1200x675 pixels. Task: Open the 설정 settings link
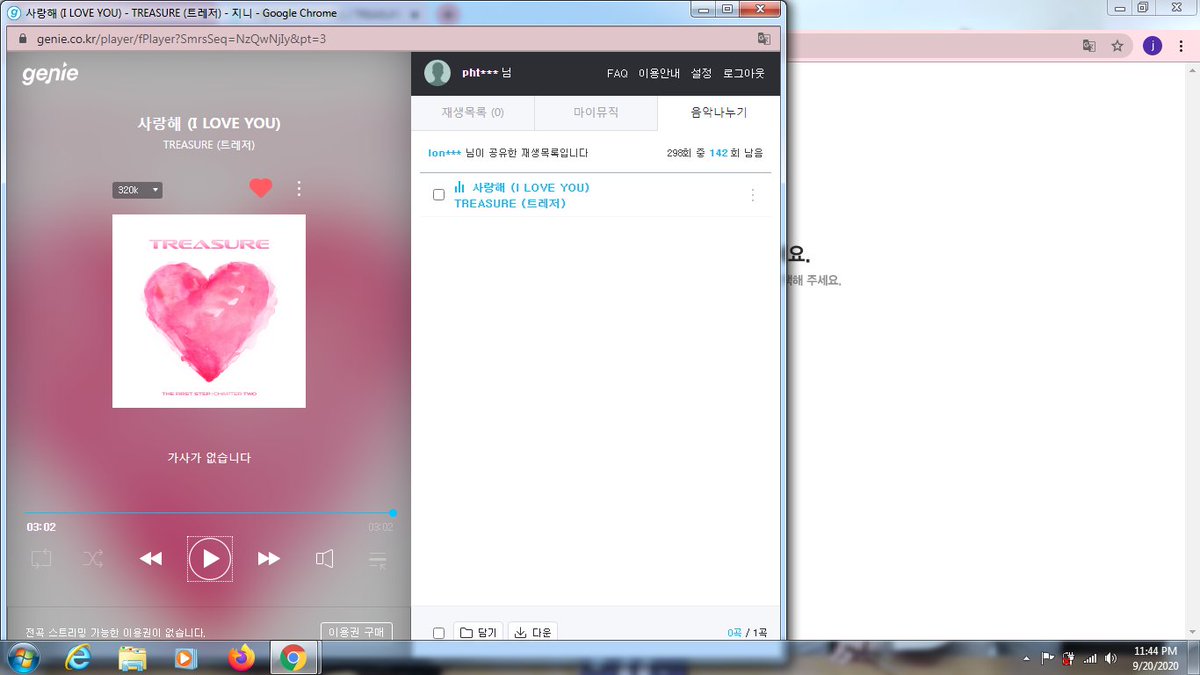(701, 74)
